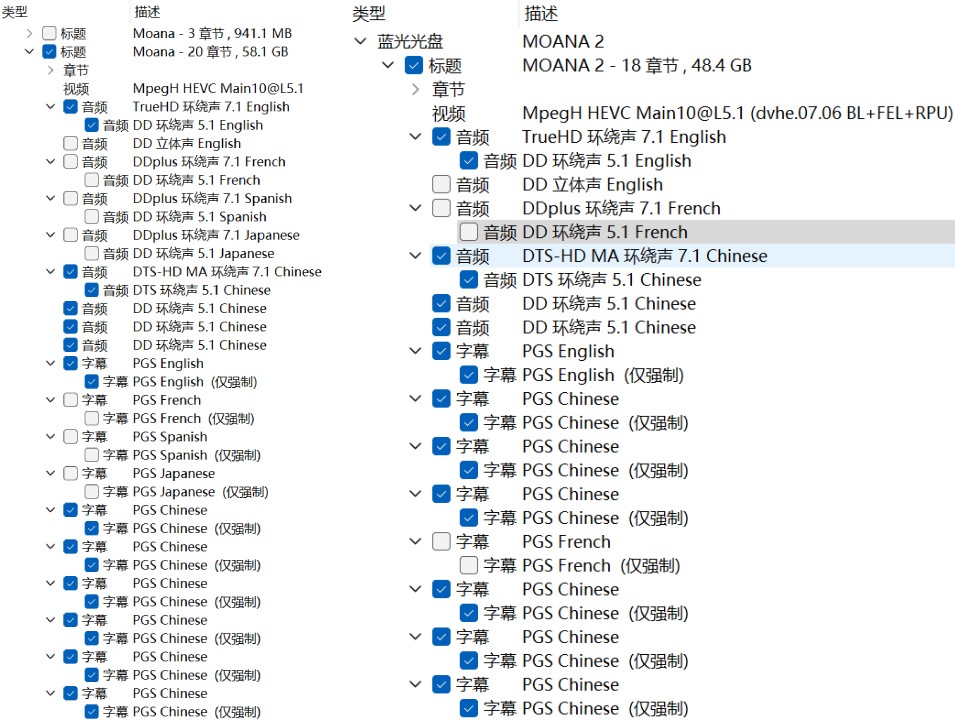Collapse PGS English subtitle node in MOANA 2 pane

[415, 351]
